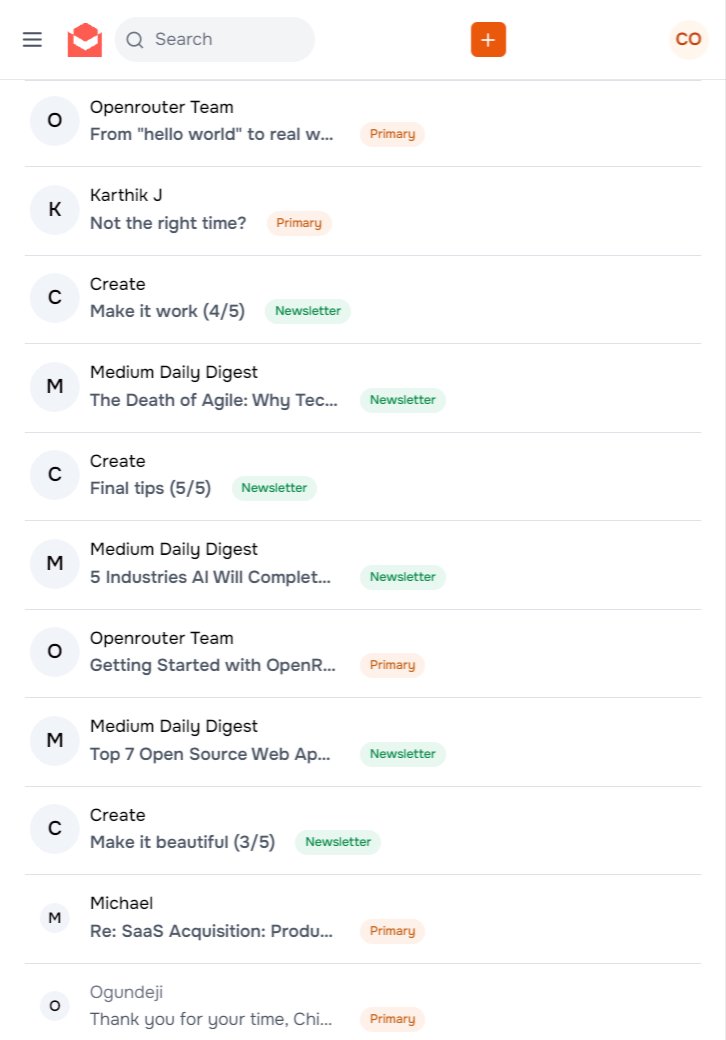Click Newsletter tag on "Make it beautiful (3/5)"

tap(338, 842)
